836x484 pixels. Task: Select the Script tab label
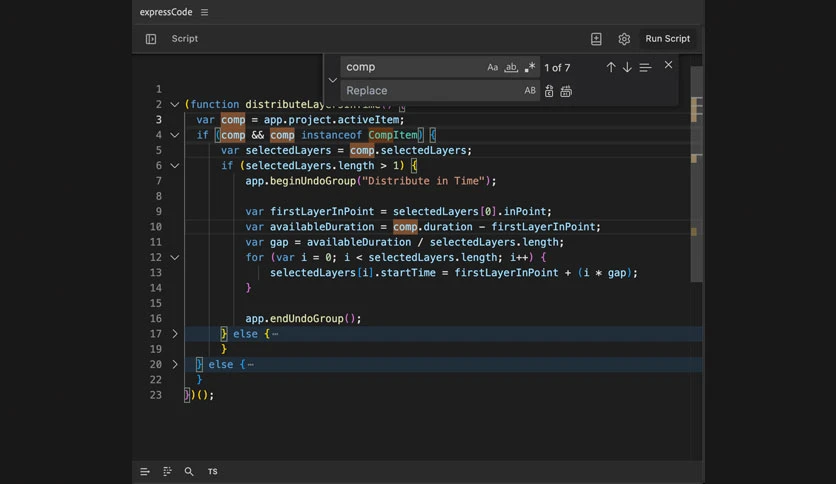[184, 38]
